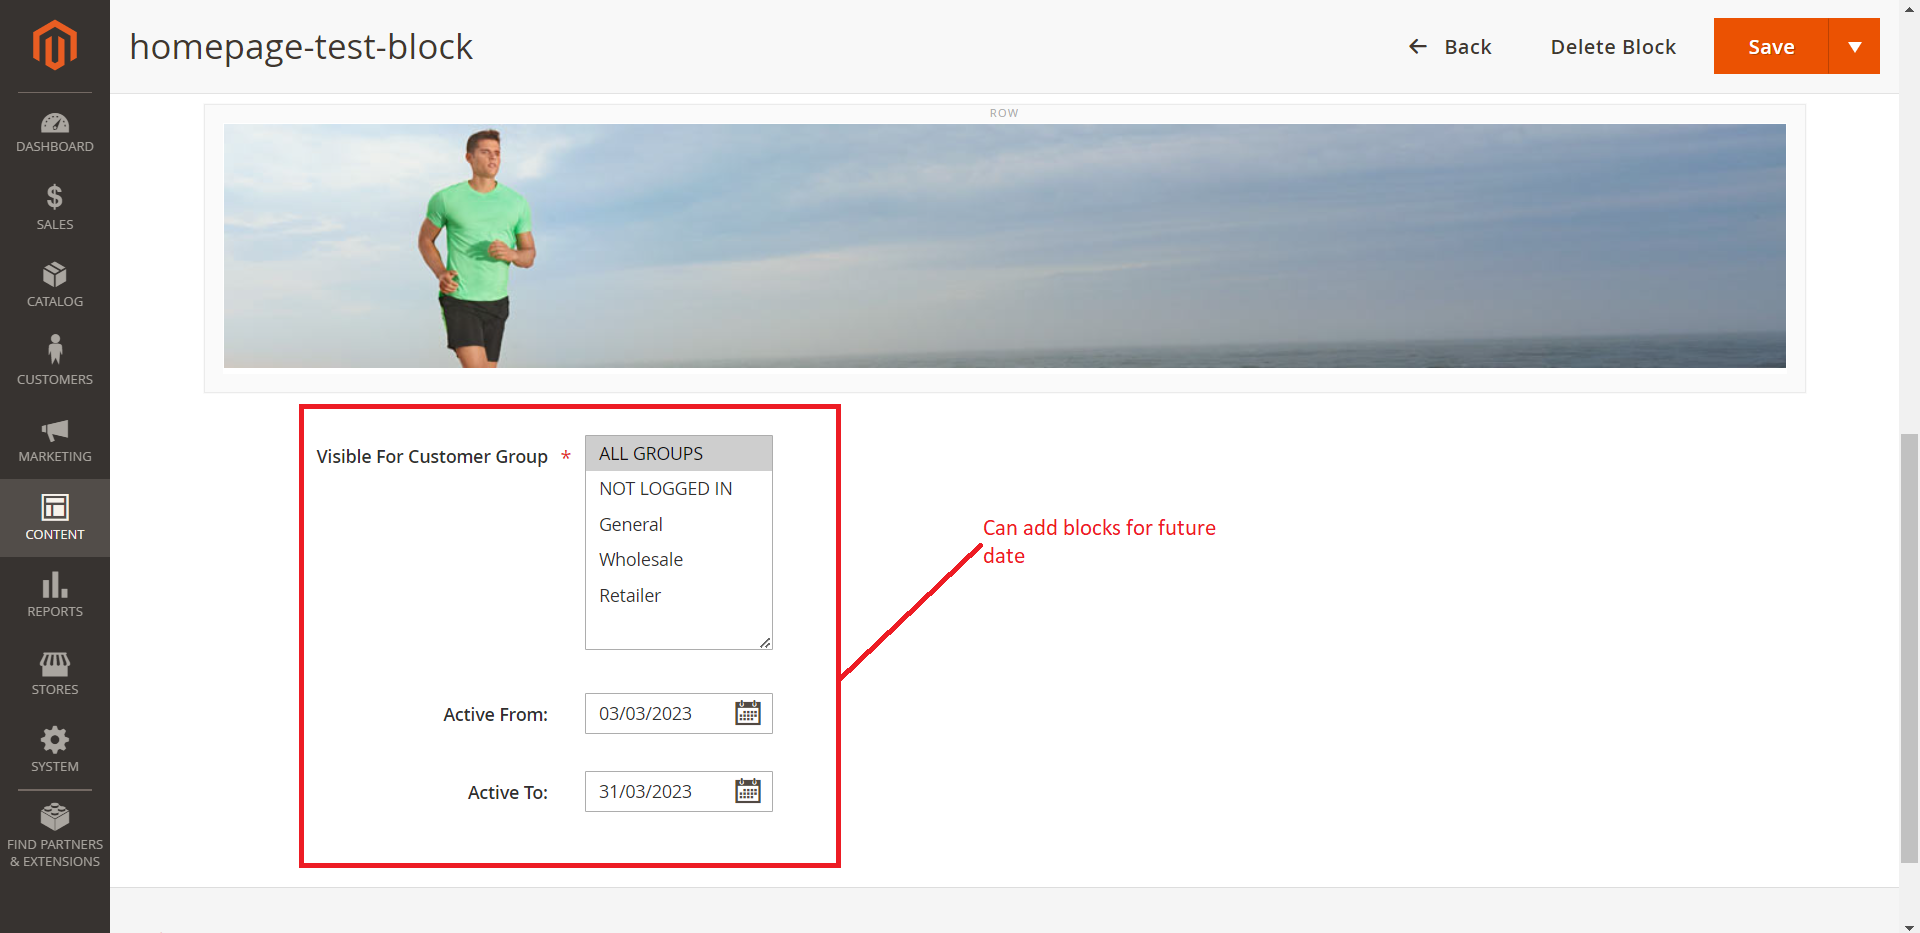The image size is (1920, 933).
Task: Go back using the Back arrow link
Action: tap(1449, 46)
